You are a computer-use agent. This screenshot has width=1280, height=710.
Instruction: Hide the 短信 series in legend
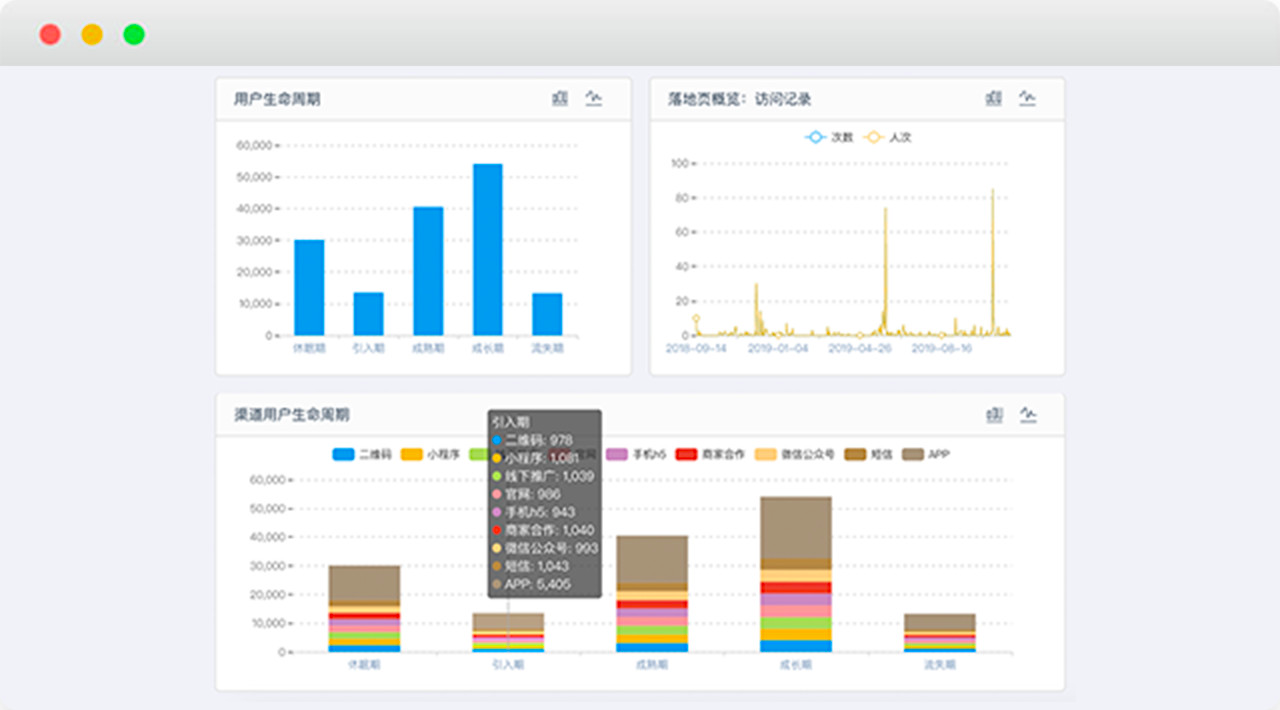point(857,455)
